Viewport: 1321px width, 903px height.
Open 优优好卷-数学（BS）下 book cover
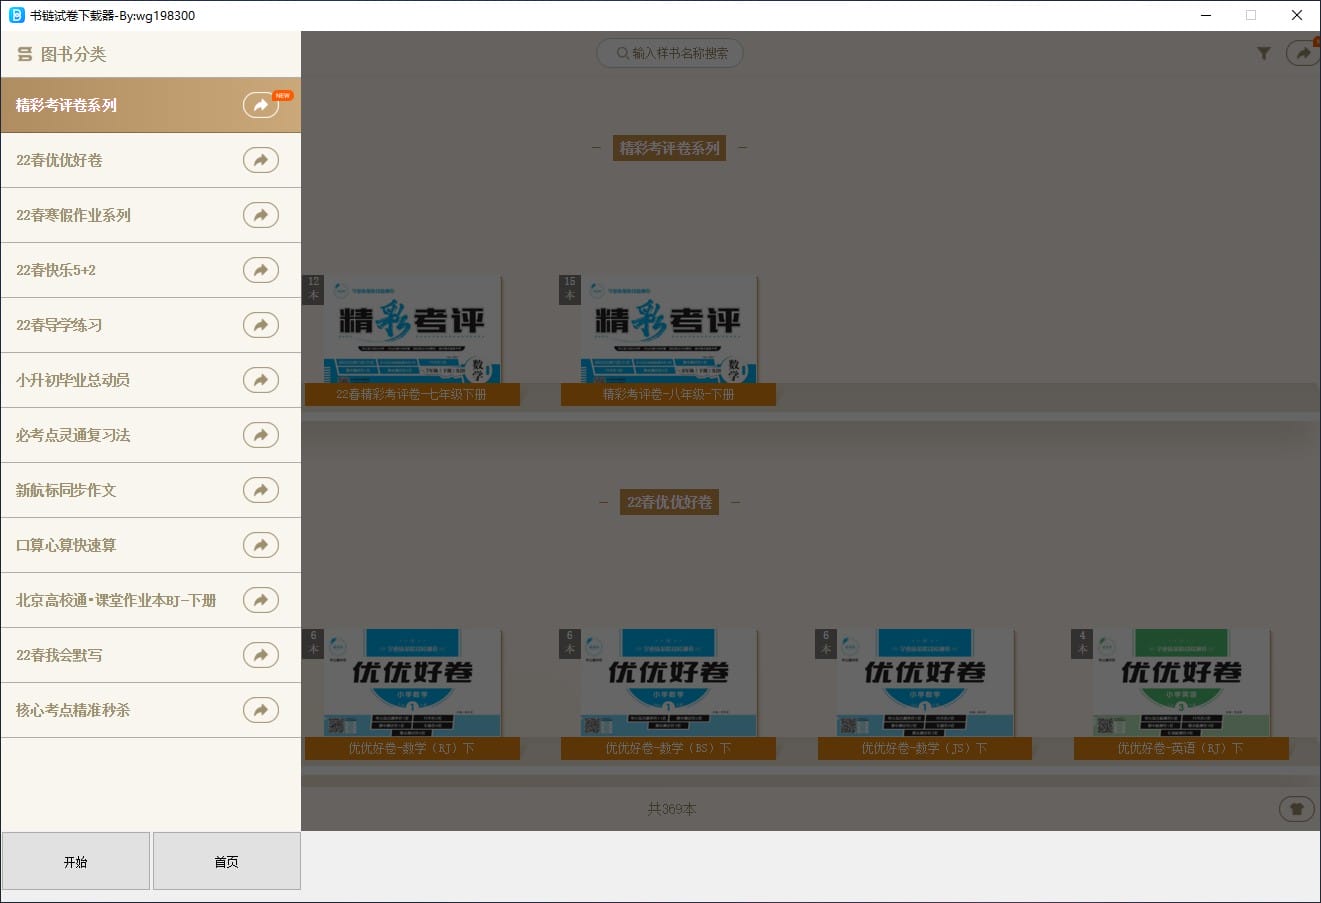tap(669, 683)
